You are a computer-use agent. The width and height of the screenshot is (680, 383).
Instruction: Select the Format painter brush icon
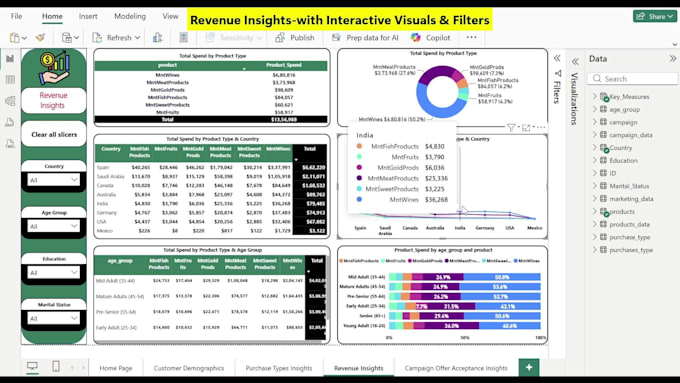tap(40, 38)
